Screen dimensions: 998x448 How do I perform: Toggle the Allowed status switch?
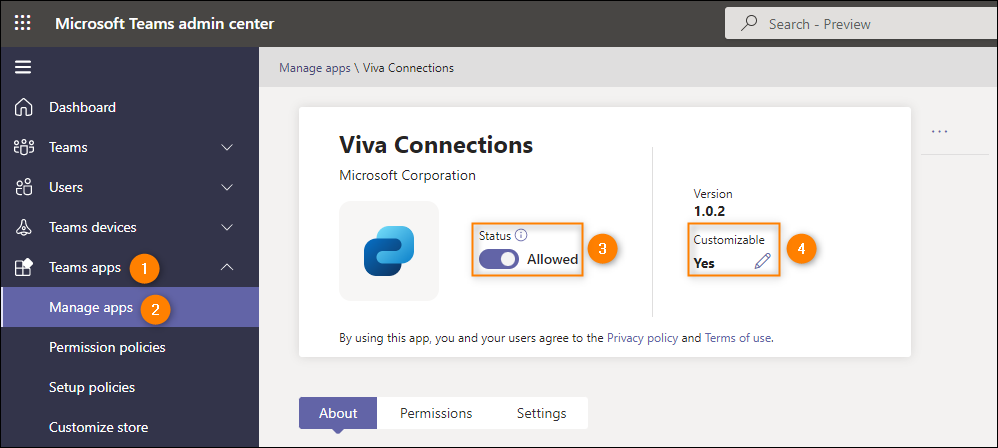click(x=499, y=259)
